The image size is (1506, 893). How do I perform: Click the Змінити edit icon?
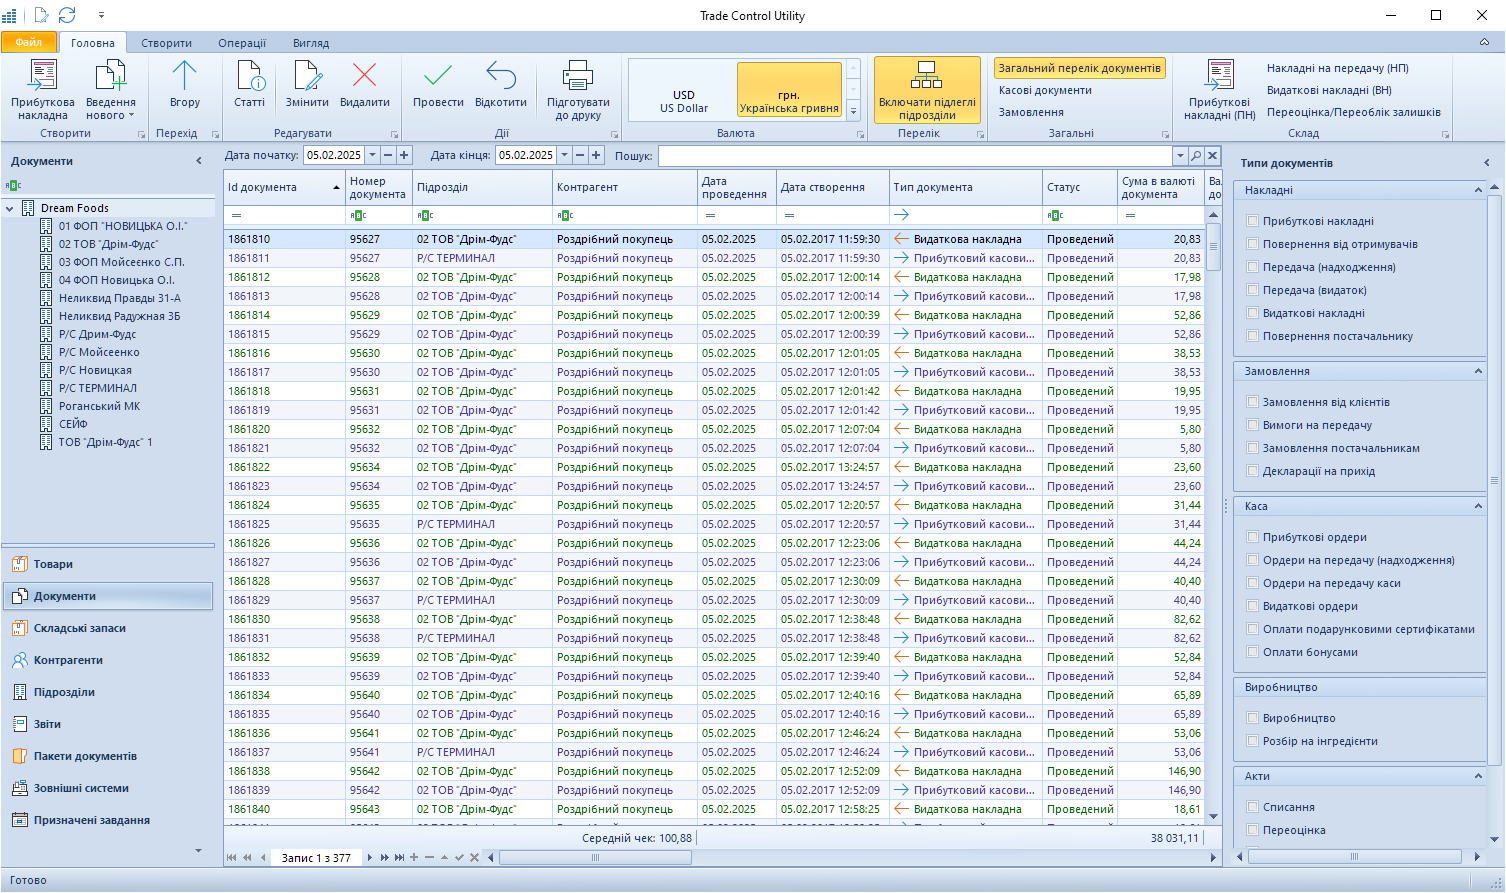coord(307,84)
